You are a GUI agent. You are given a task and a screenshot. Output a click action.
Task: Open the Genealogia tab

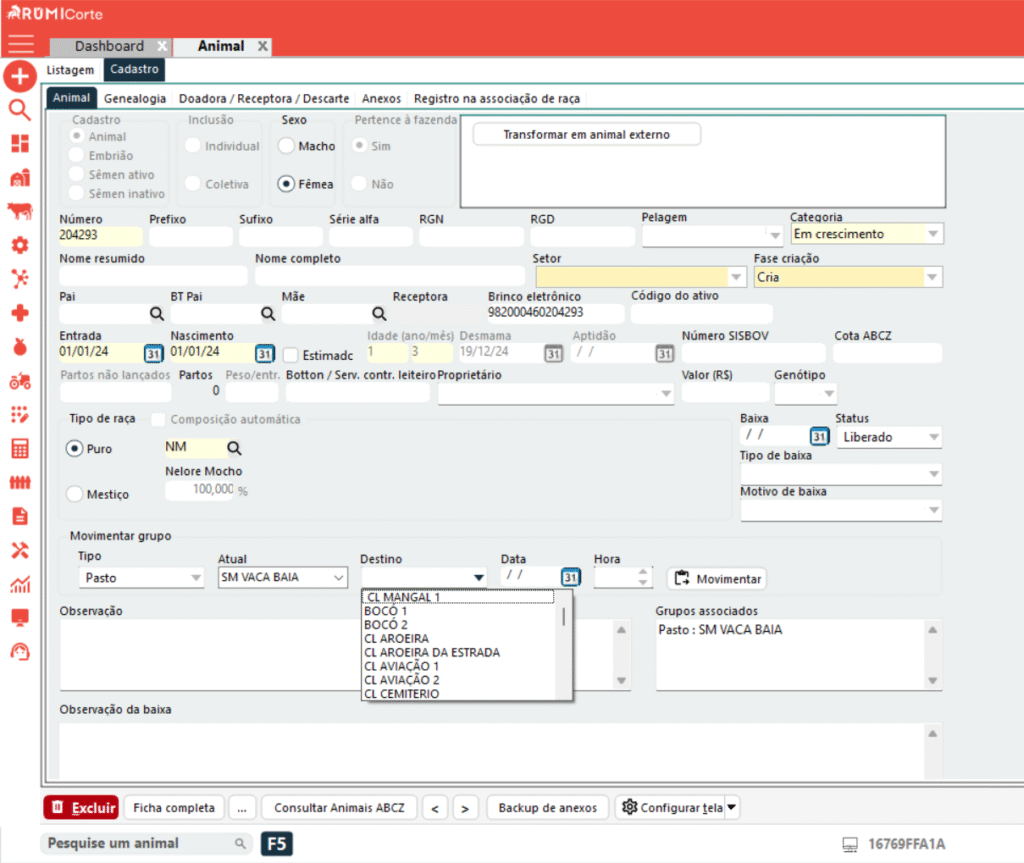(135, 99)
